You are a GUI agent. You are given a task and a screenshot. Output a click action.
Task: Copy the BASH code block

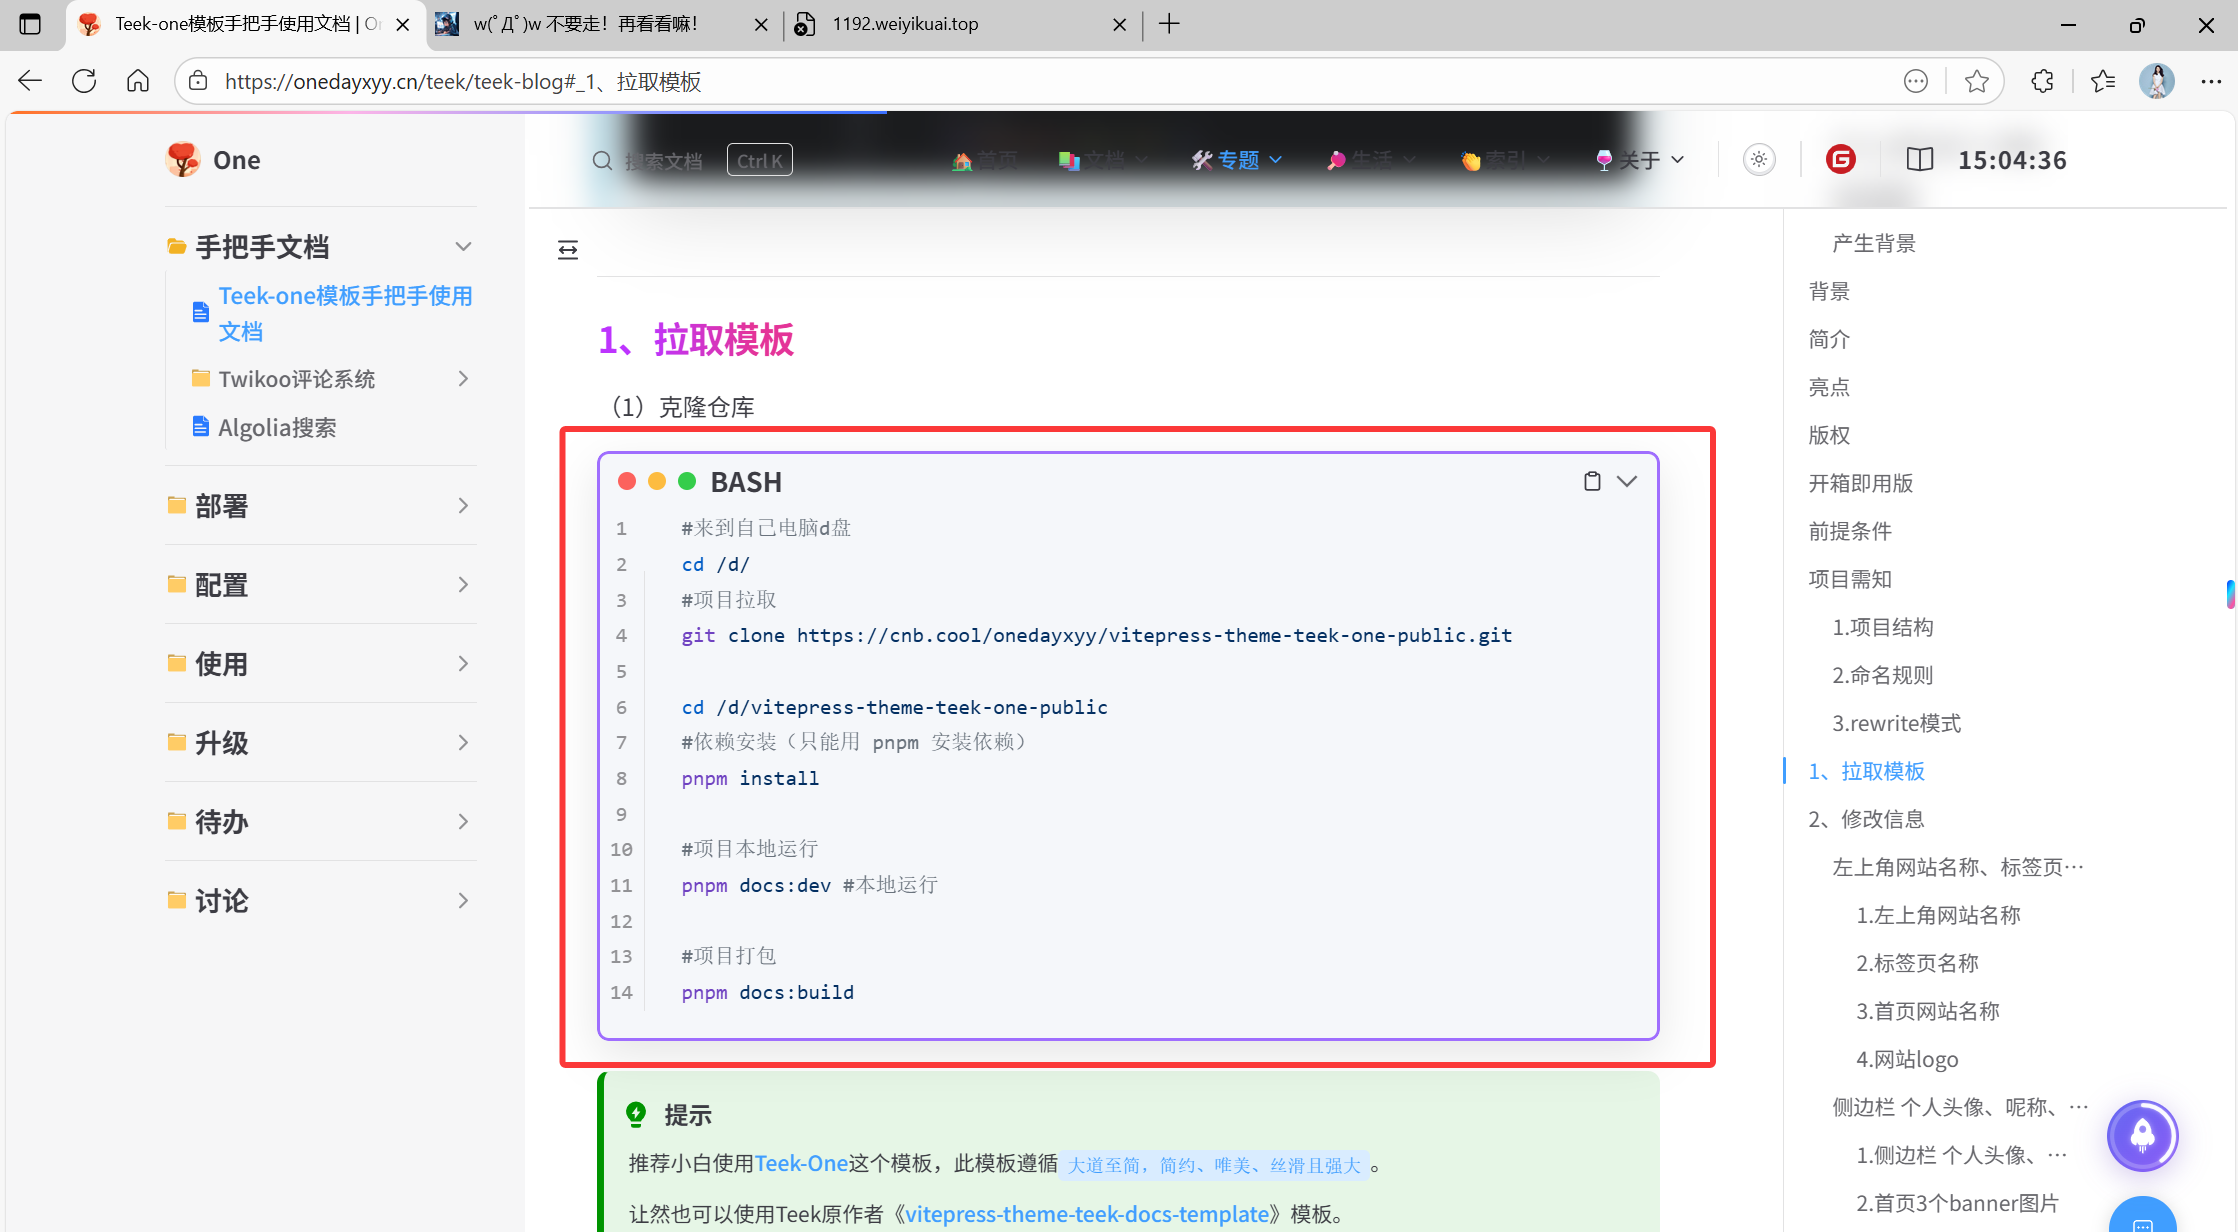click(x=1592, y=481)
